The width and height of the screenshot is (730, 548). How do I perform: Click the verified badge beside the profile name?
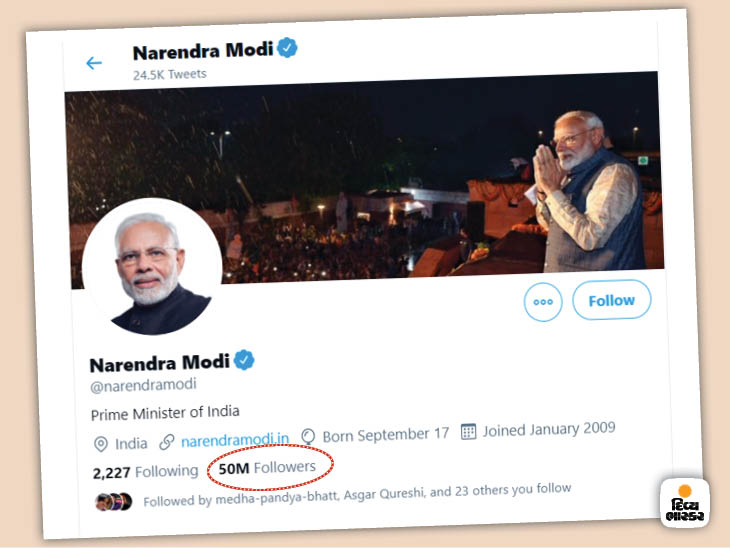(x=244, y=360)
